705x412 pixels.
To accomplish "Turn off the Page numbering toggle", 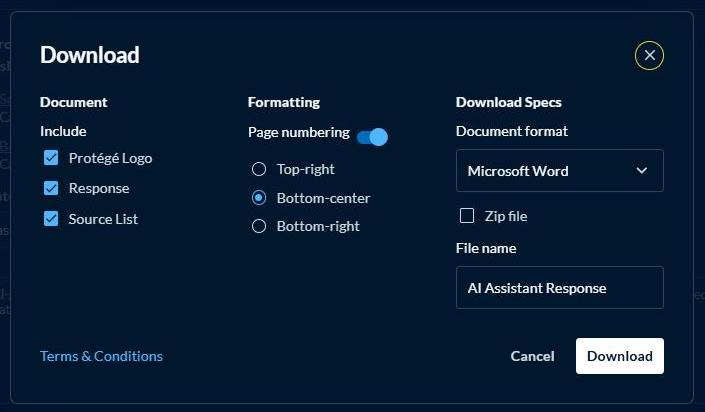I will click(x=372, y=137).
